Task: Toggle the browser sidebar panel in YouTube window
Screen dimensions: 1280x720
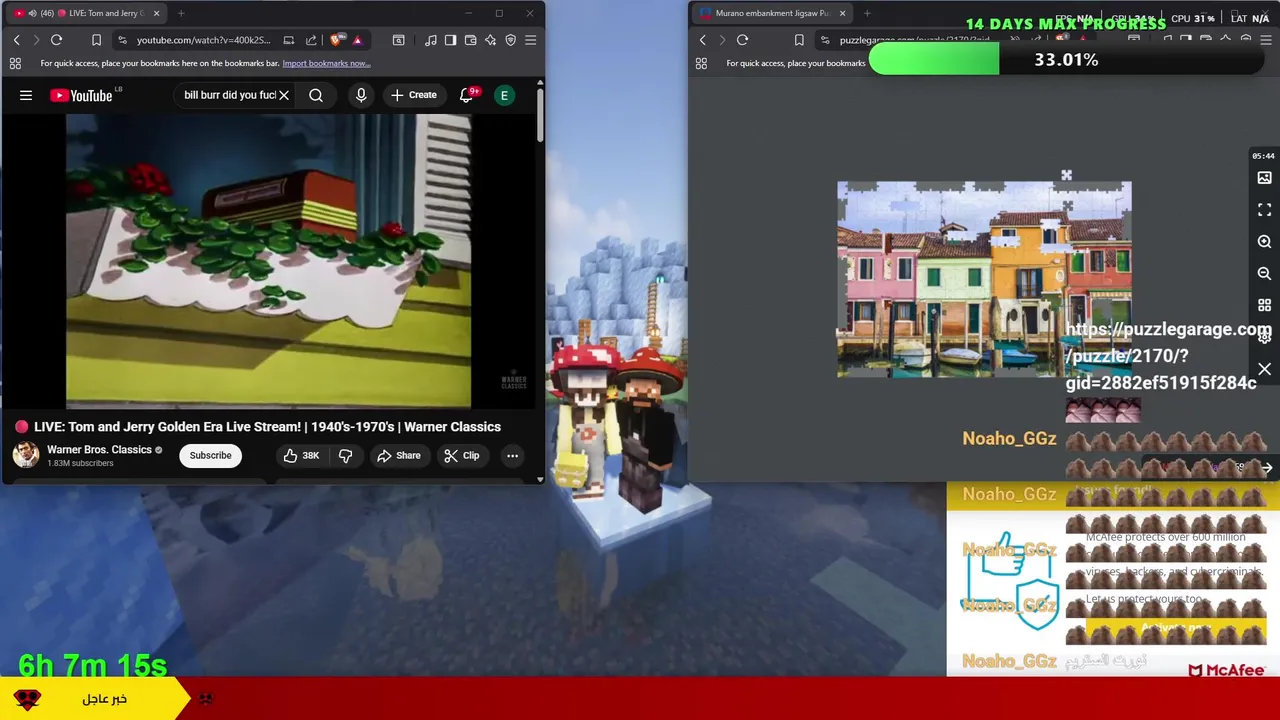Action: point(450,40)
